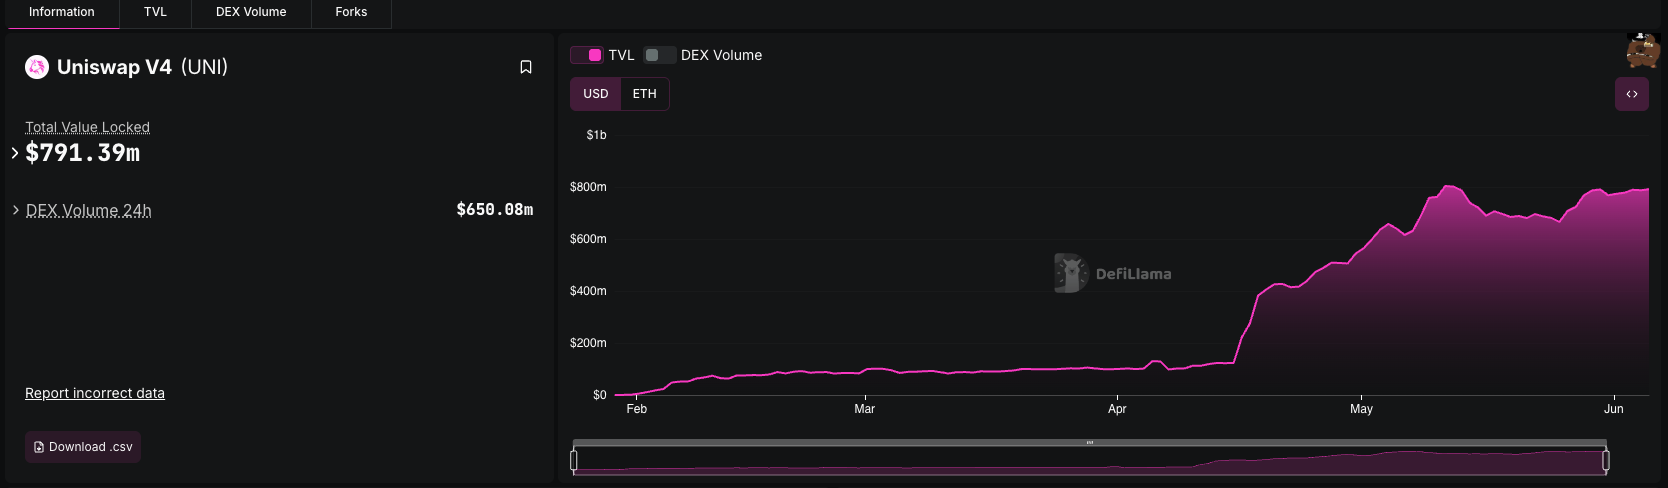Open embed chart code button
This screenshot has height=488, width=1668.
[x=1632, y=94]
